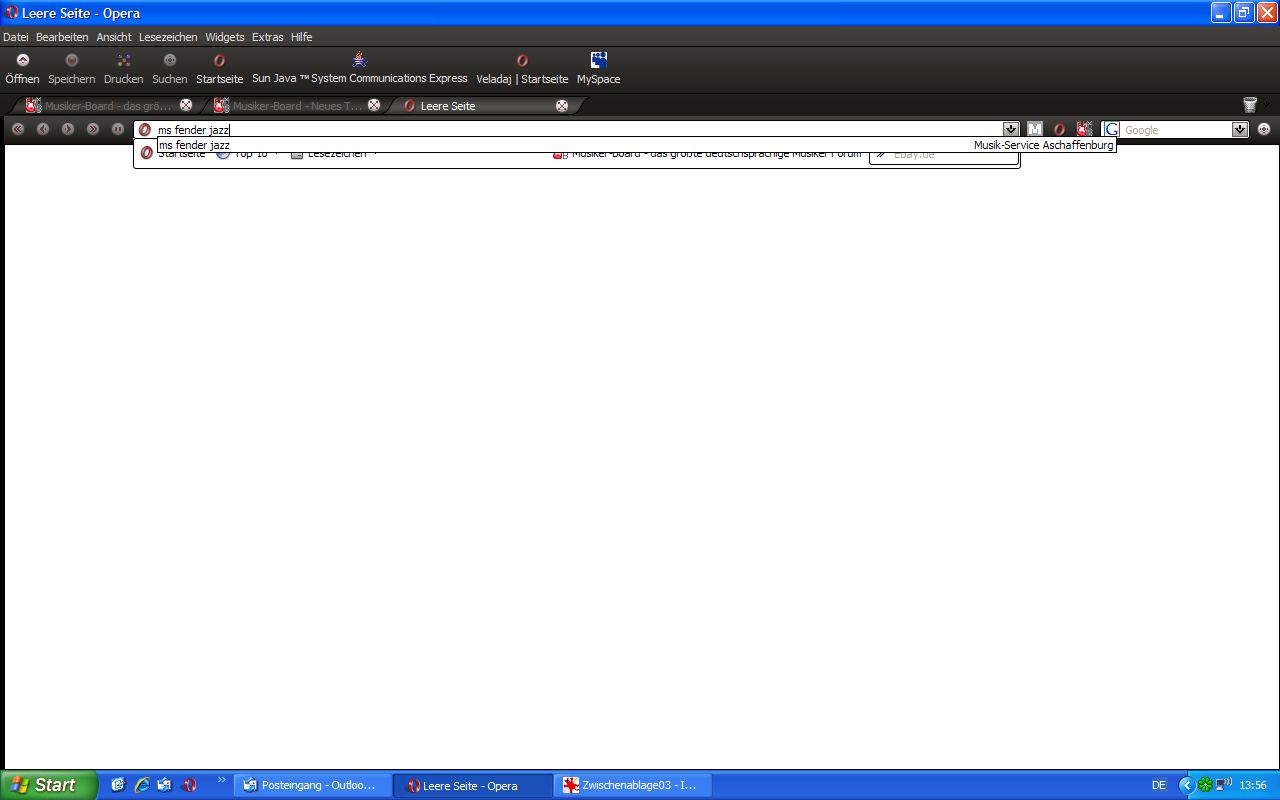Click the round icon right of the Google search
The width and height of the screenshot is (1280, 800).
[x=1264, y=129]
